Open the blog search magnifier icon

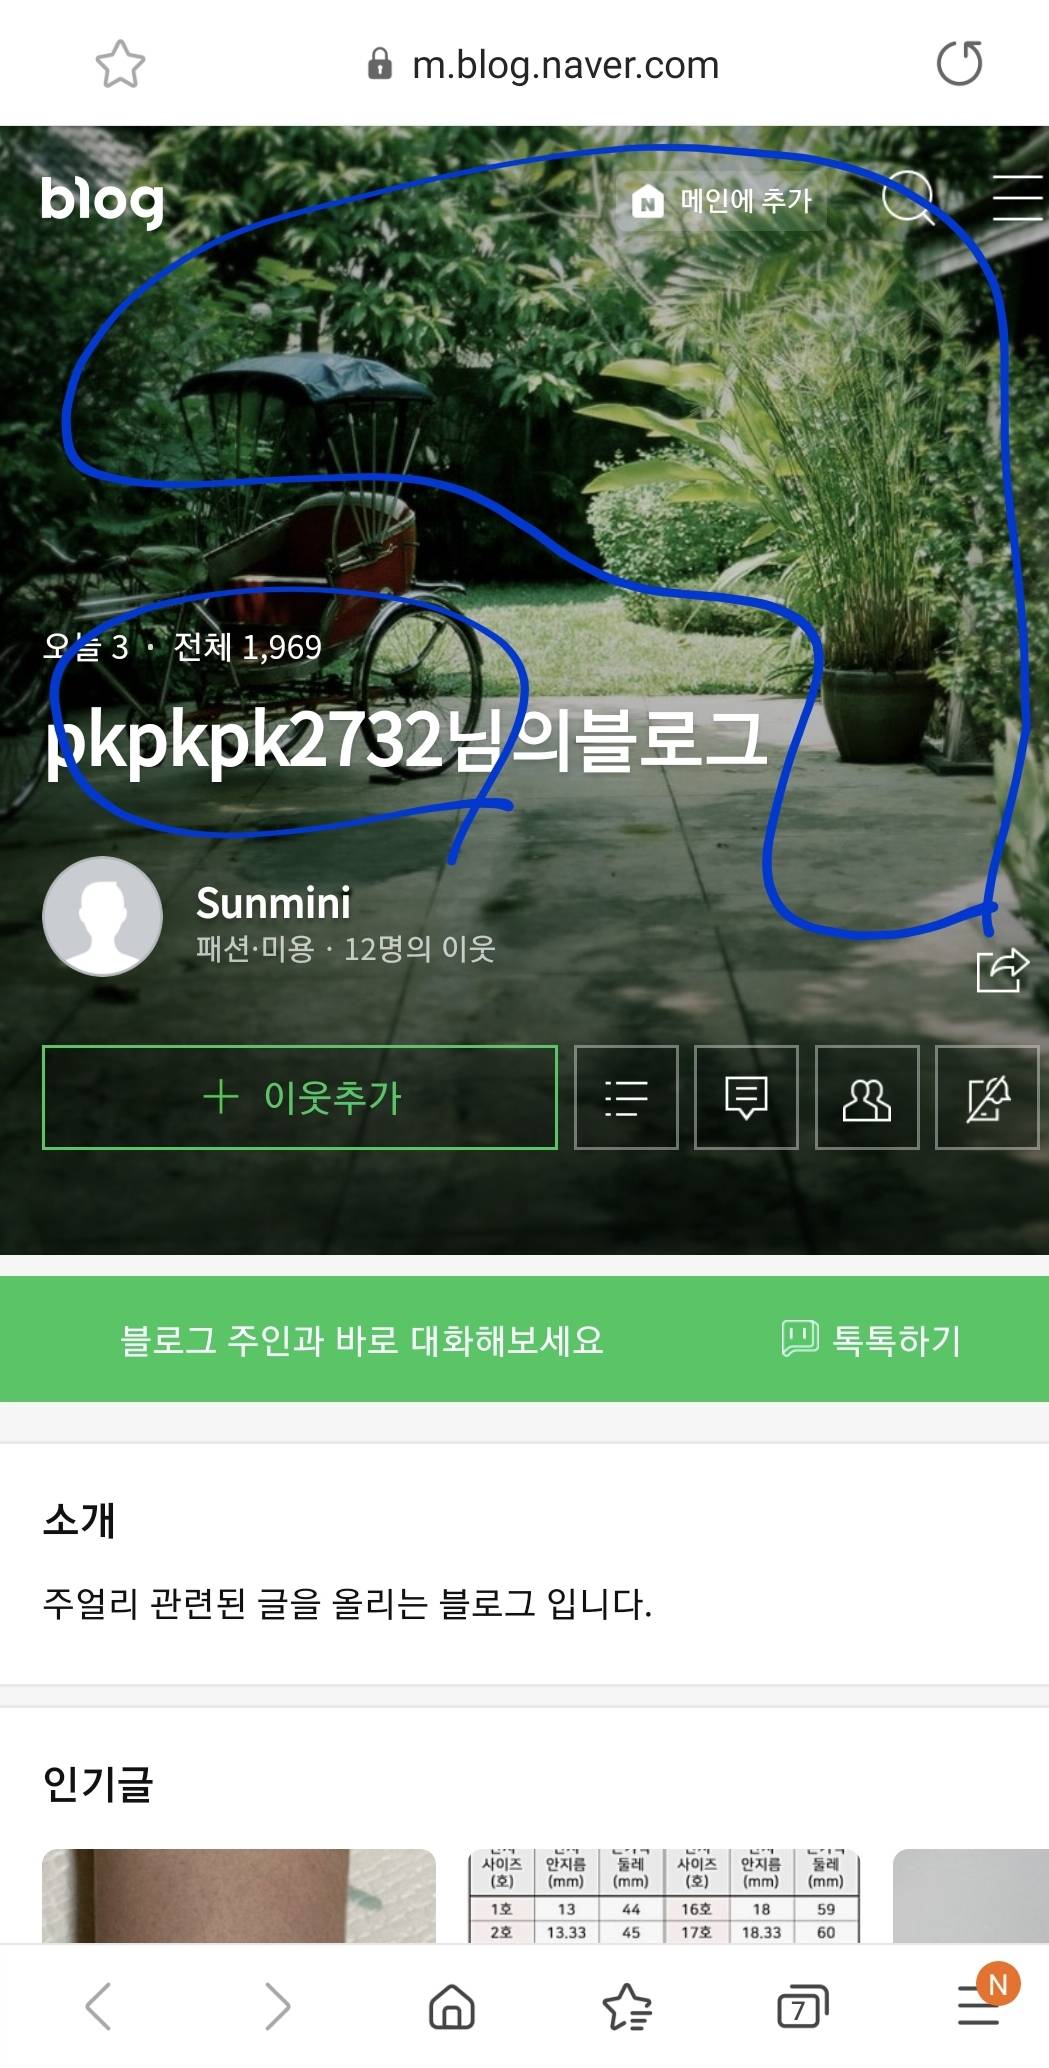908,197
